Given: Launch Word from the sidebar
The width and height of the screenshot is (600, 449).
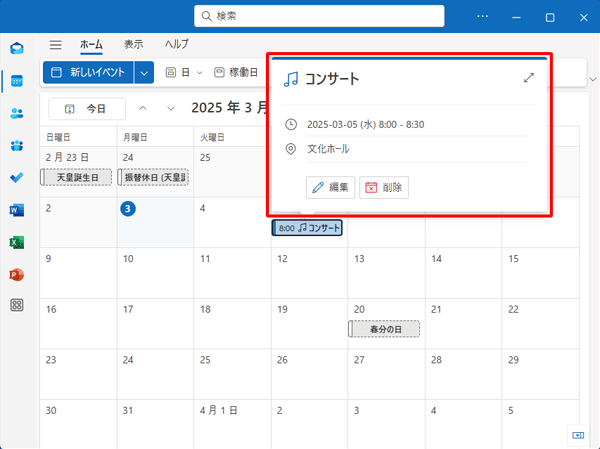Looking at the screenshot, I should click(x=17, y=210).
